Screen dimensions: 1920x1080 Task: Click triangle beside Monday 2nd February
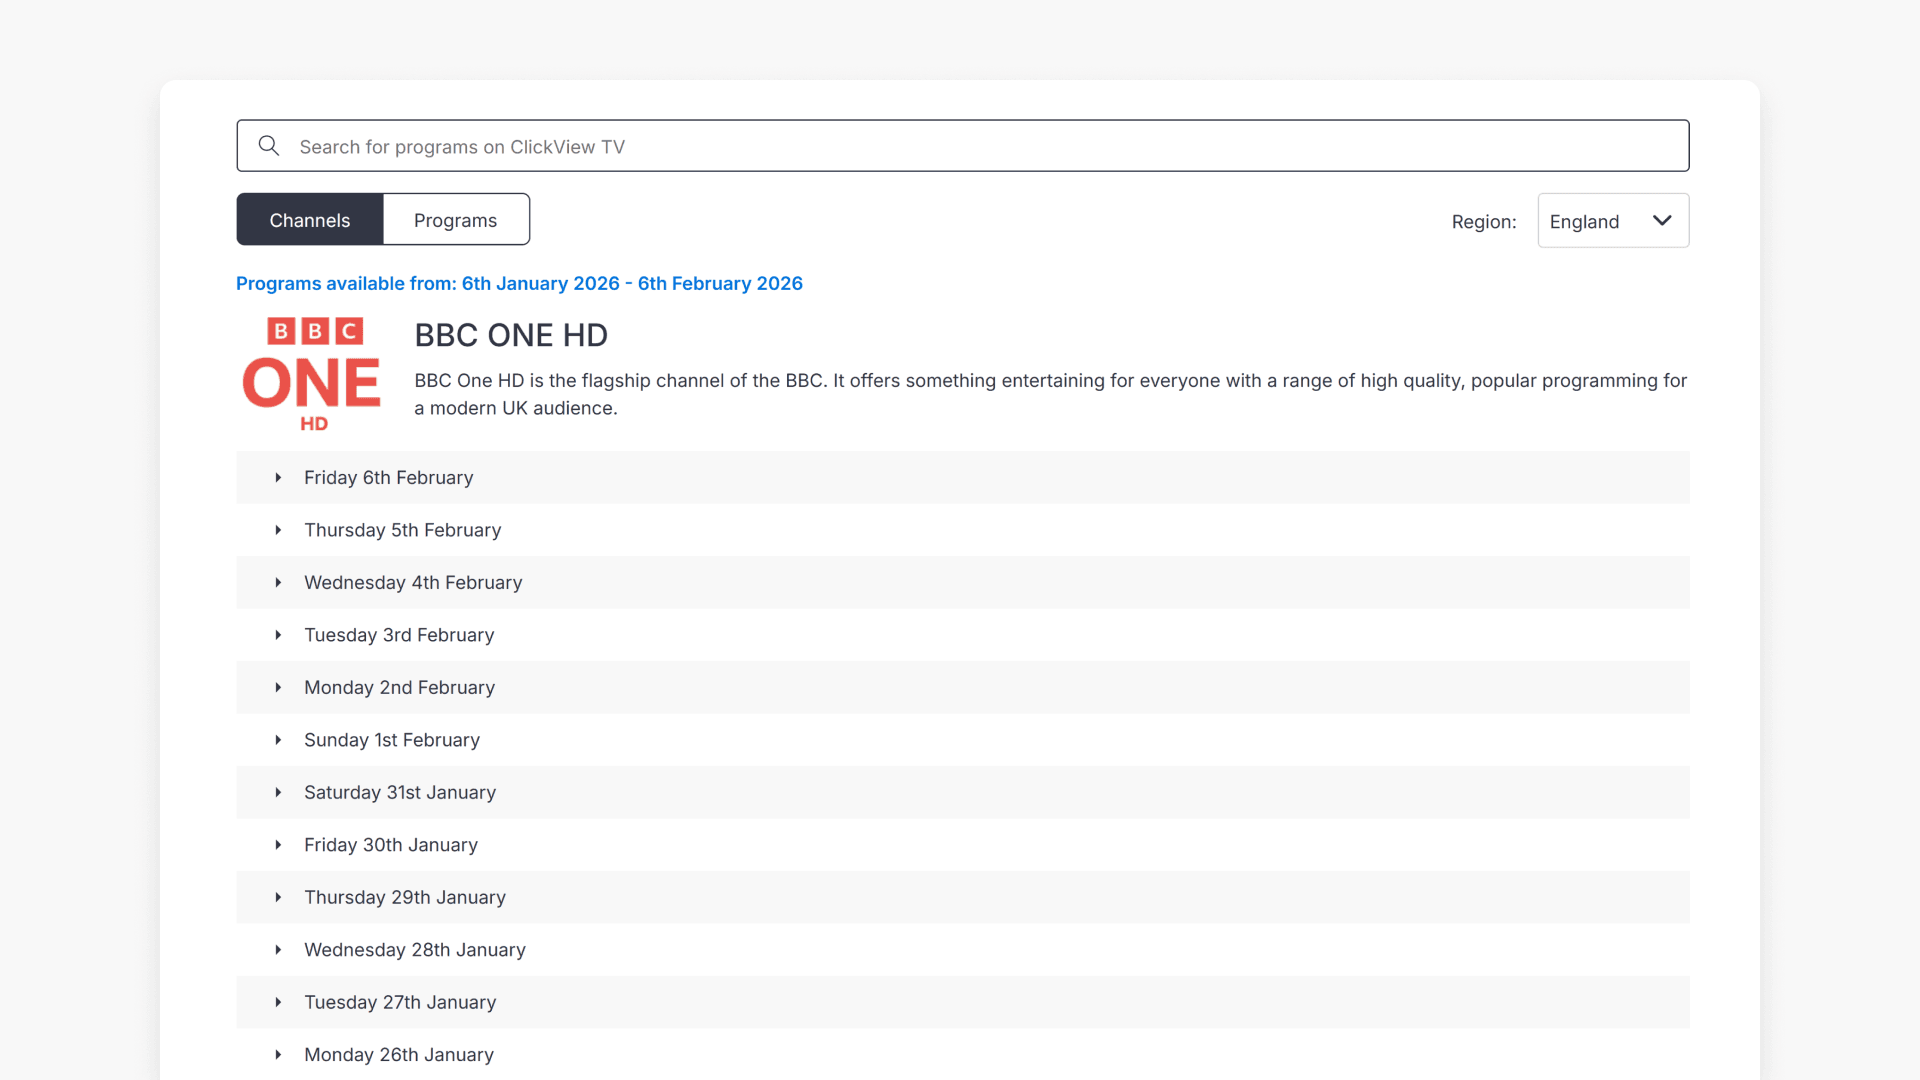tap(278, 688)
